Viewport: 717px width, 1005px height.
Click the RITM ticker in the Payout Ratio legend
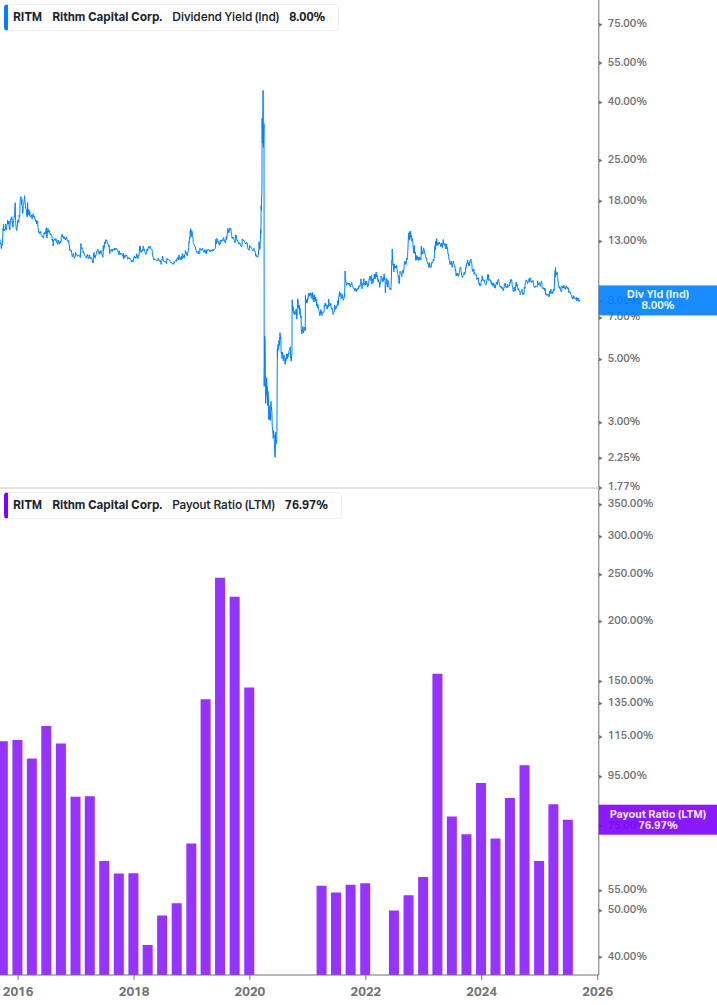point(28,505)
